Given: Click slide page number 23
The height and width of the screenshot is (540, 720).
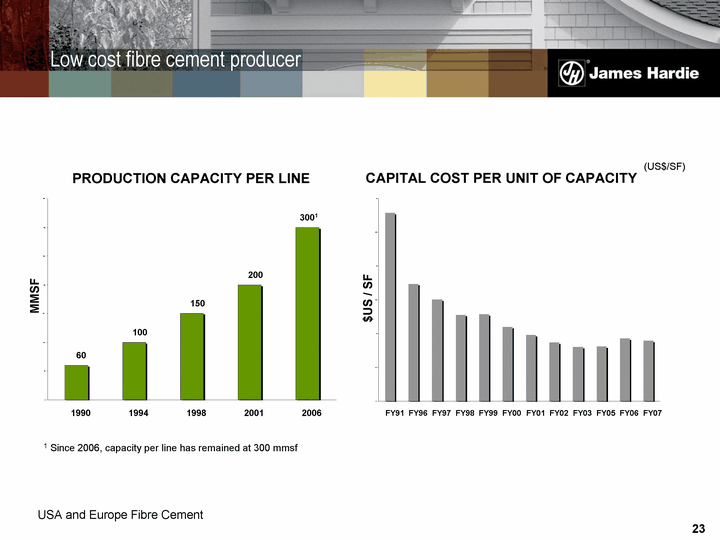Looking at the screenshot, I should [698, 528].
